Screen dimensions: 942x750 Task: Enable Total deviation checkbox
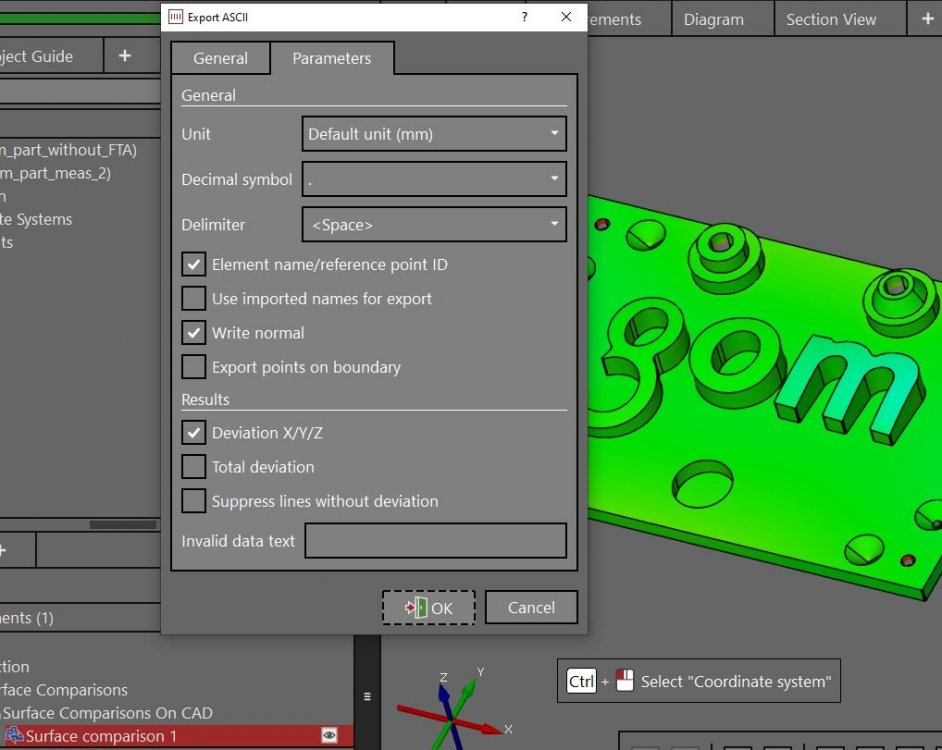[x=193, y=467]
